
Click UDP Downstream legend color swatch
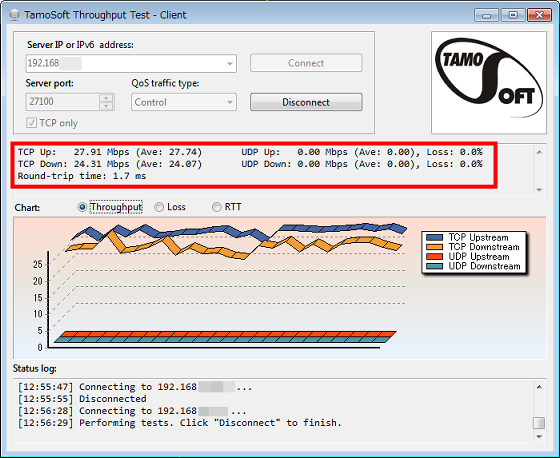click(435, 266)
